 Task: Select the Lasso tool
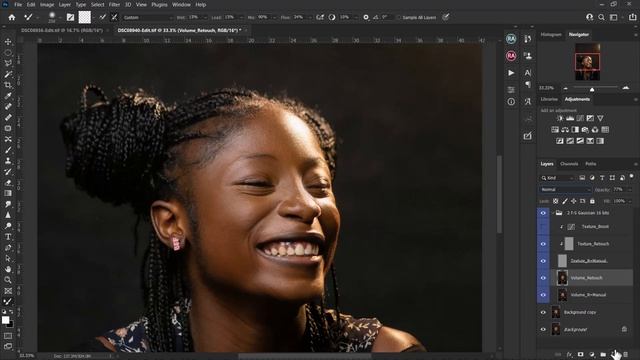click(x=8, y=63)
